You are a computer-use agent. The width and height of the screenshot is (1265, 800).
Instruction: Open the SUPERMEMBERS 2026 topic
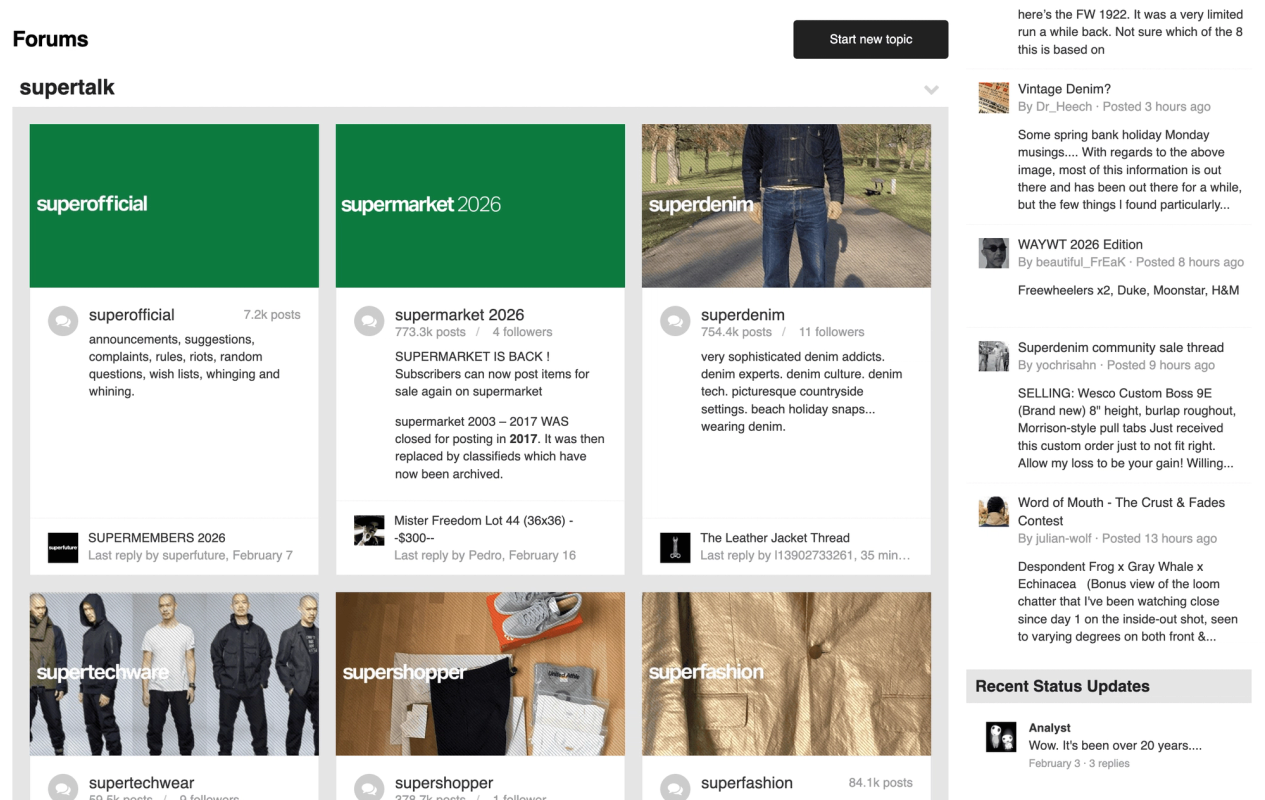pyautogui.click(x=157, y=538)
